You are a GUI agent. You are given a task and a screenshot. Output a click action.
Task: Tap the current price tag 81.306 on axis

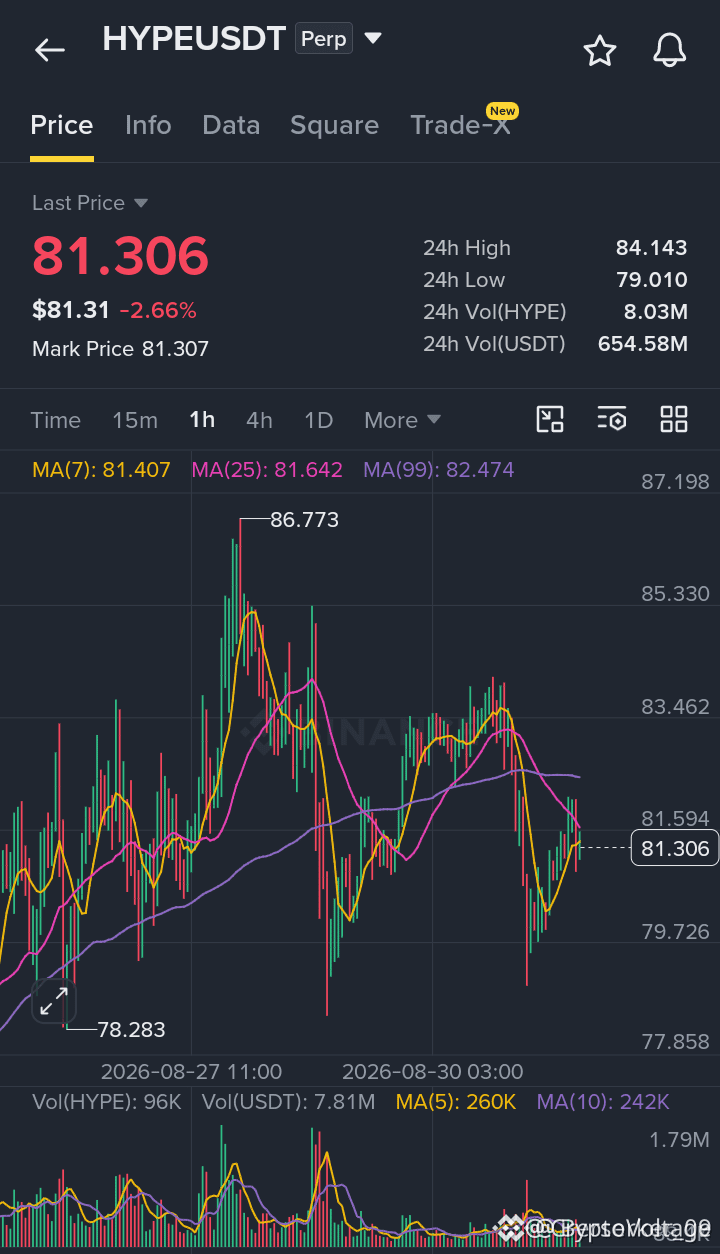[x=675, y=848]
